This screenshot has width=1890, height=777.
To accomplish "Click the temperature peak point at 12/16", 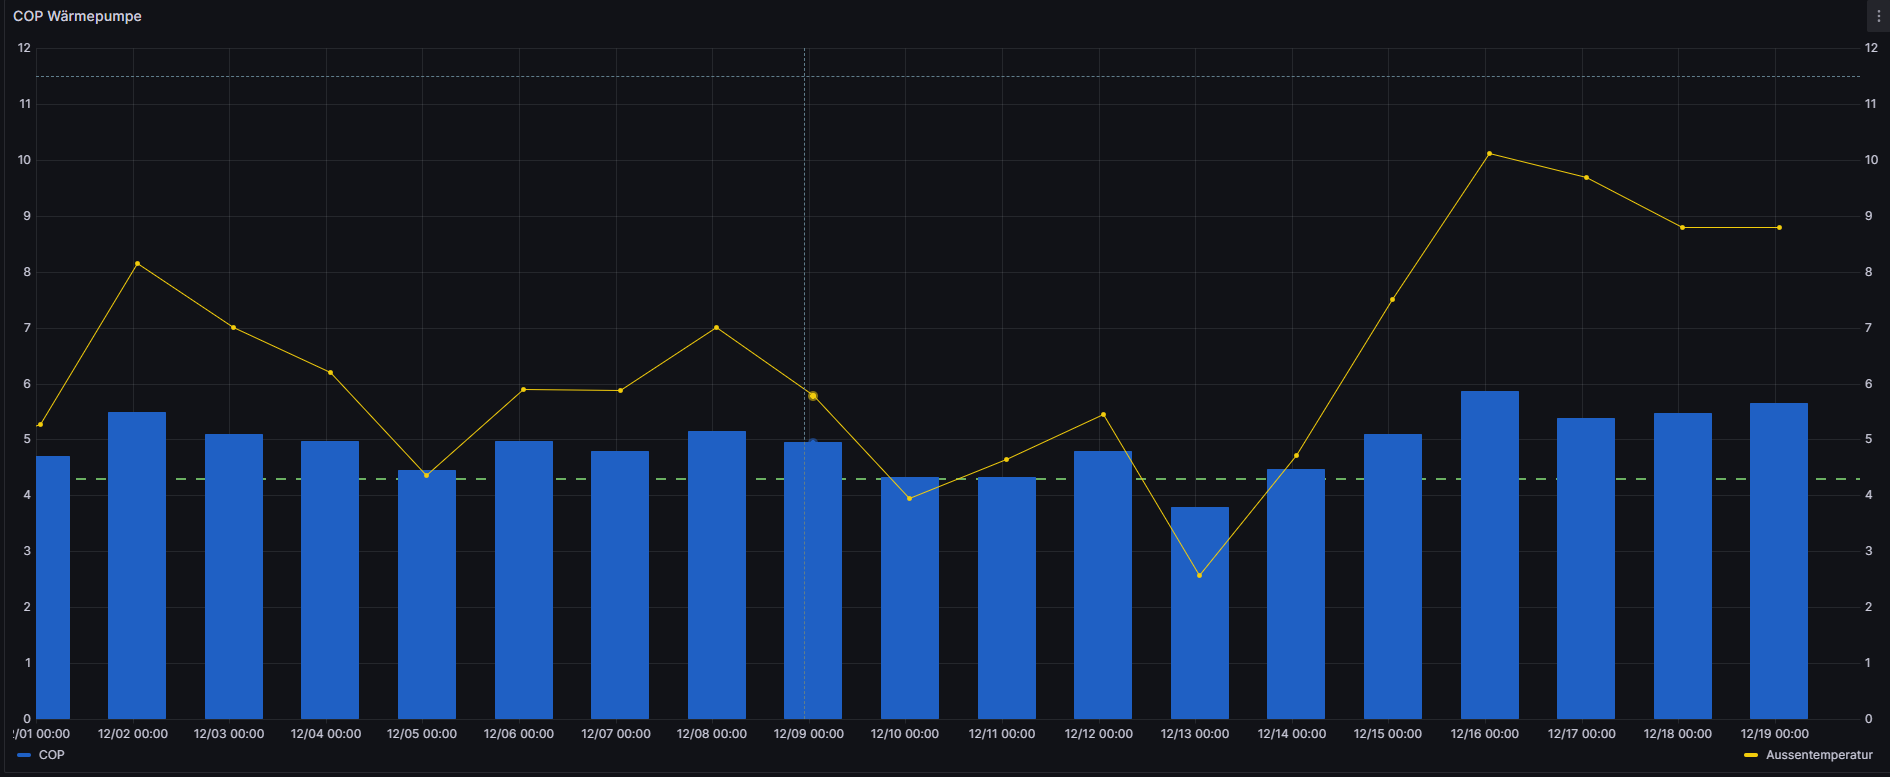I will pos(1490,153).
